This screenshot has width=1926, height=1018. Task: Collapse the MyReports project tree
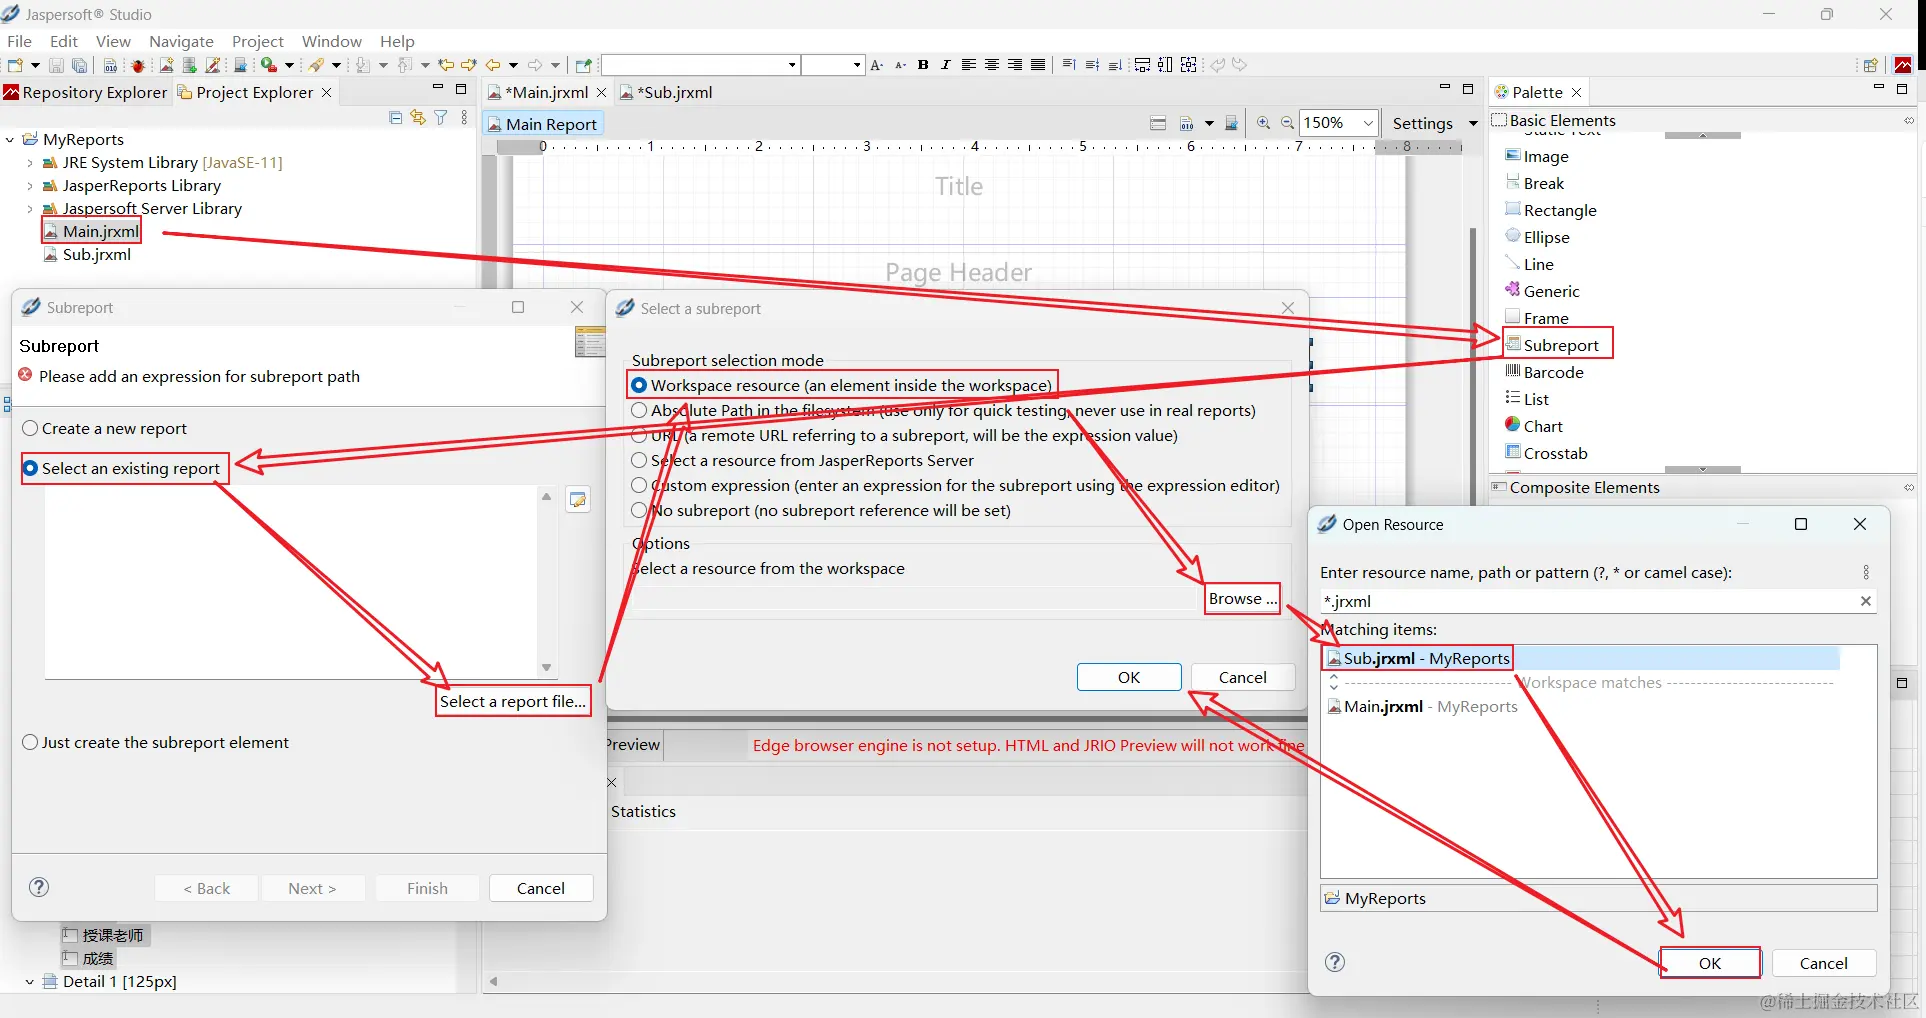click(x=10, y=140)
